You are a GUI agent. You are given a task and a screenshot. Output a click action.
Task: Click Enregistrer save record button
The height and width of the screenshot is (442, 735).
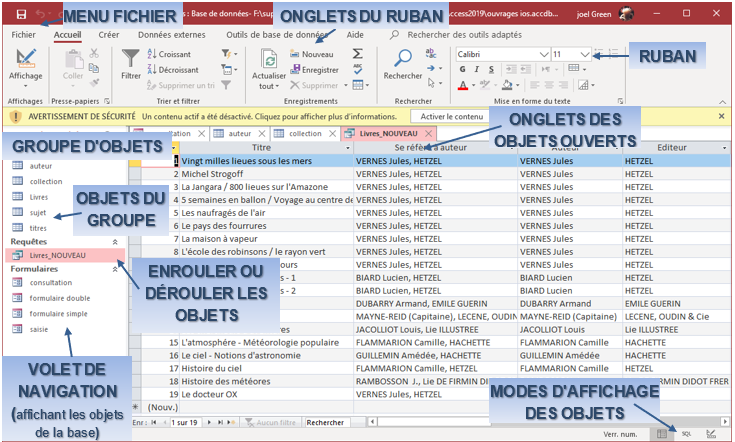coord(314,69)
